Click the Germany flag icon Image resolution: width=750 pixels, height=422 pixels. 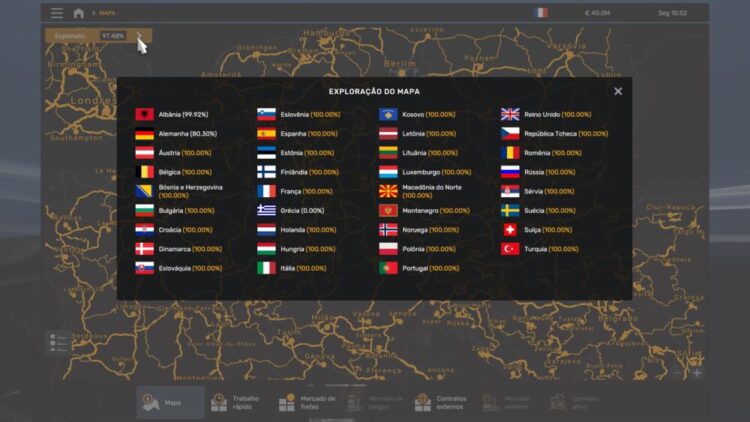[x=144, y=133]
